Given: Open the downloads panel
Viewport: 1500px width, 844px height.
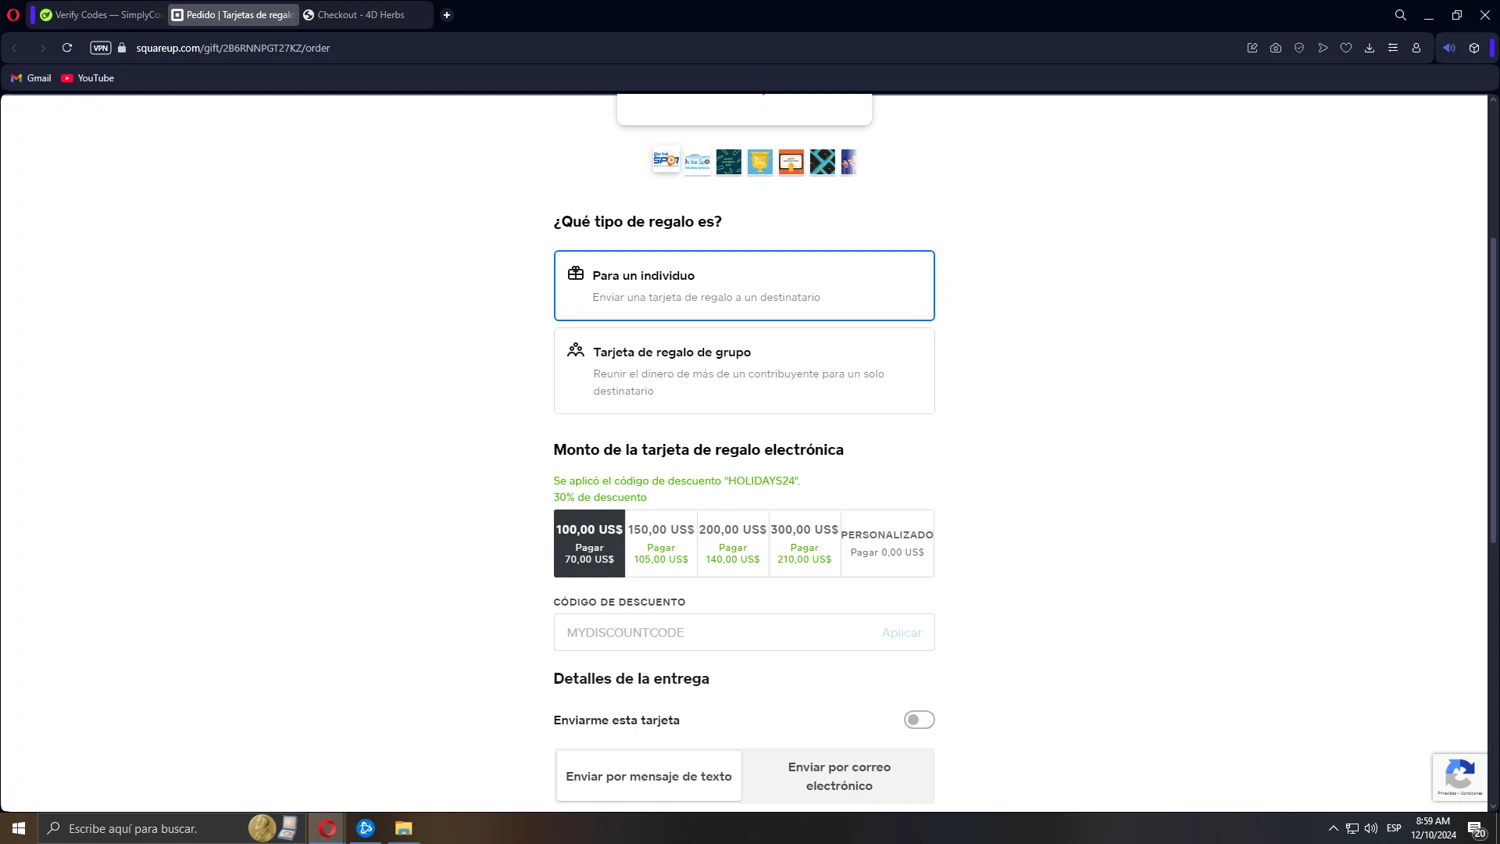Looking at the screenshot, I should coord(1369,48).
